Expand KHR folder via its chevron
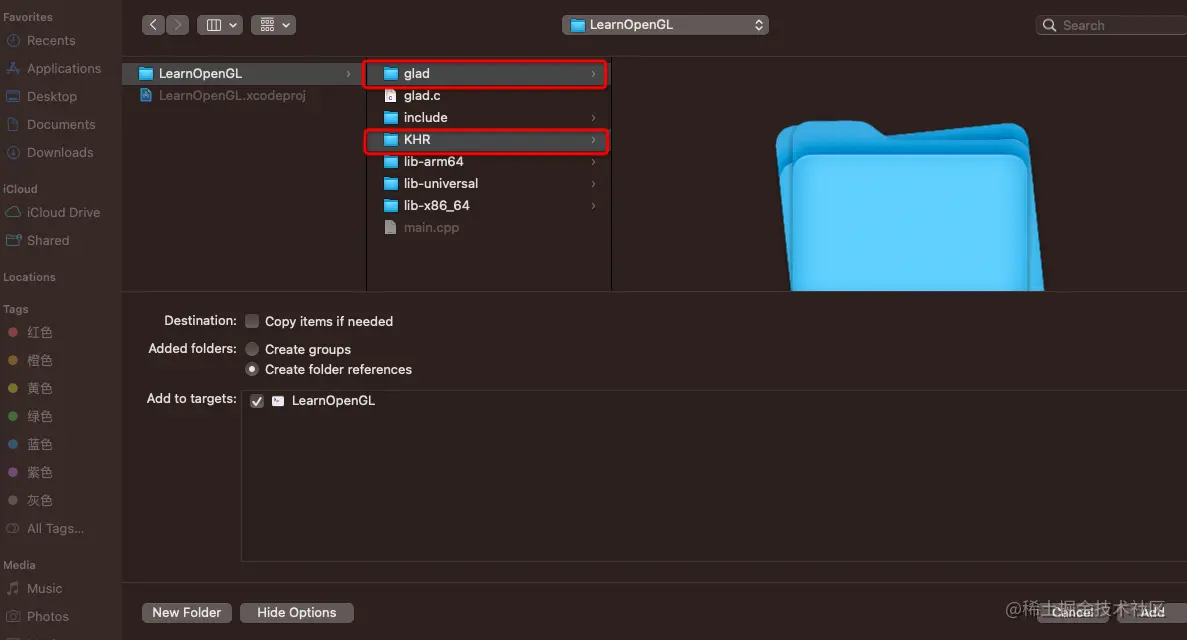This screenshot has height=640, width=1187. [593, 139]
